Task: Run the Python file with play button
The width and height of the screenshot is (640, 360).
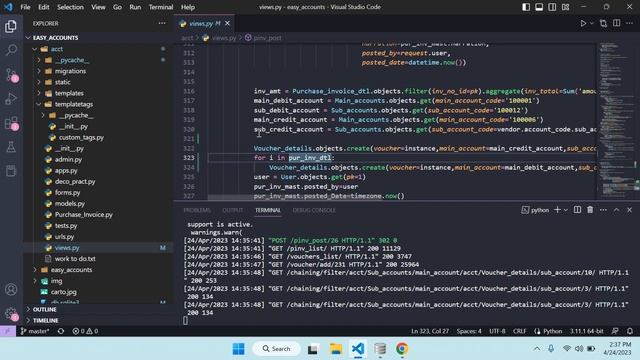Action: [583, 24]
